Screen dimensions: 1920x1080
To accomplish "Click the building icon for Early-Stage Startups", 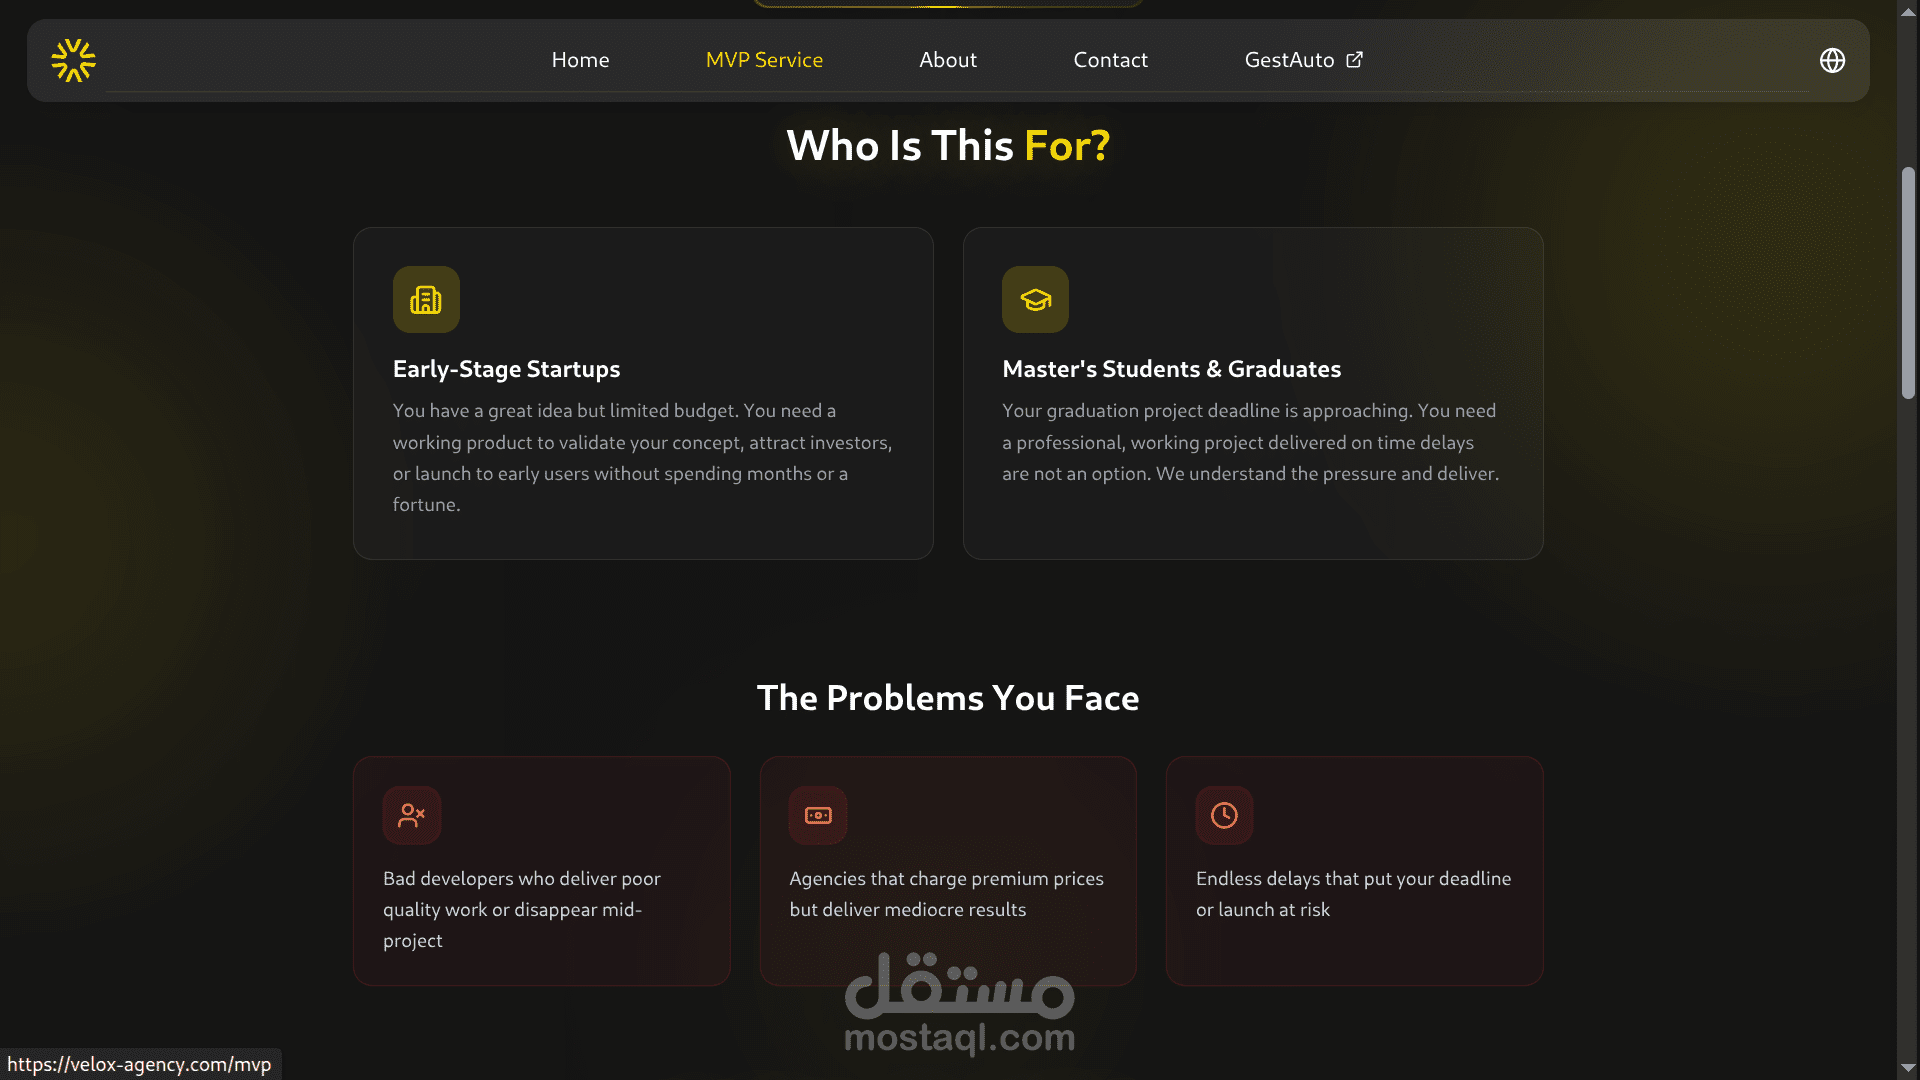I will point(426,299).
